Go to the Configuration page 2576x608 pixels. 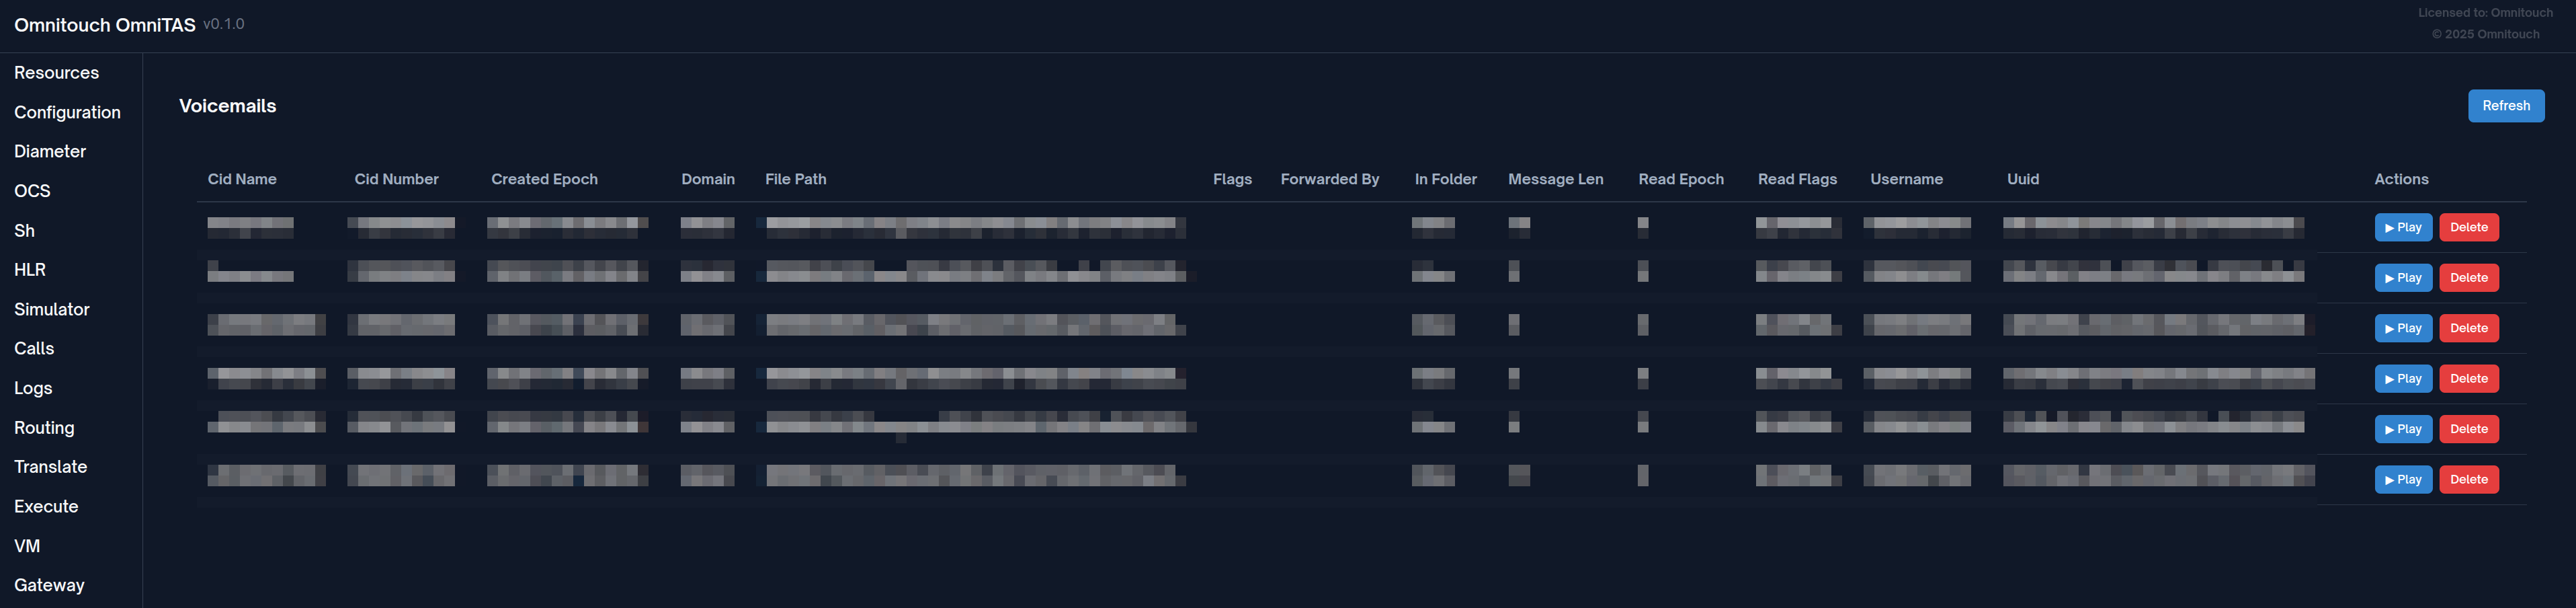pos(67,112)
